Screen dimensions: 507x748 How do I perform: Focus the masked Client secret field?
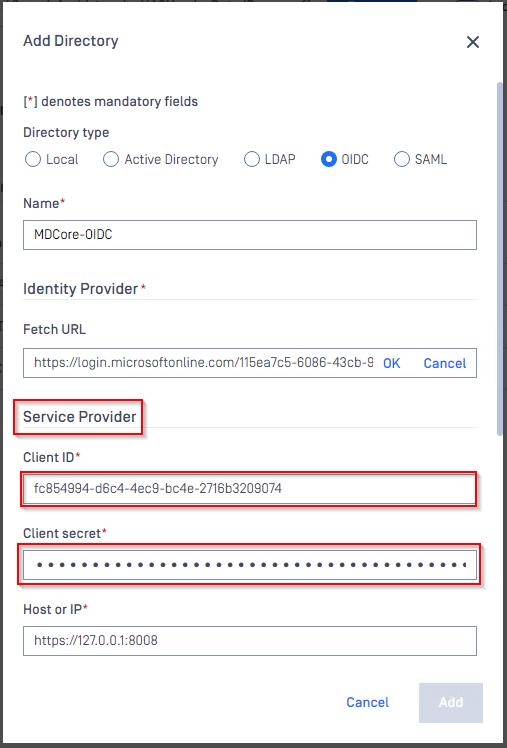click(249, 565)
